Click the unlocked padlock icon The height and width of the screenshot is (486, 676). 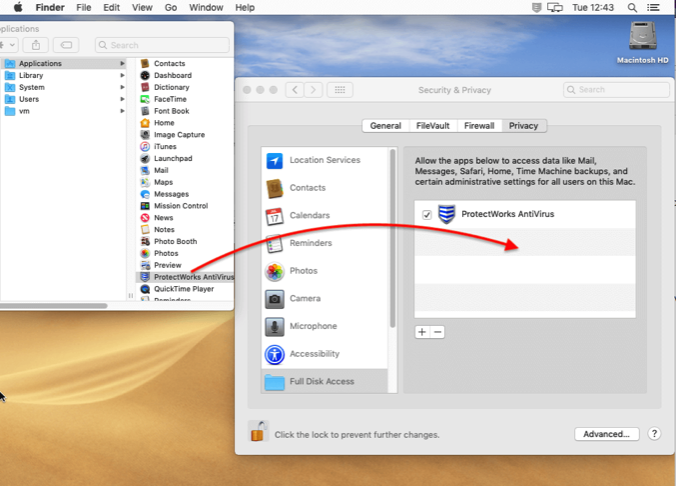(x=258, y=431)
